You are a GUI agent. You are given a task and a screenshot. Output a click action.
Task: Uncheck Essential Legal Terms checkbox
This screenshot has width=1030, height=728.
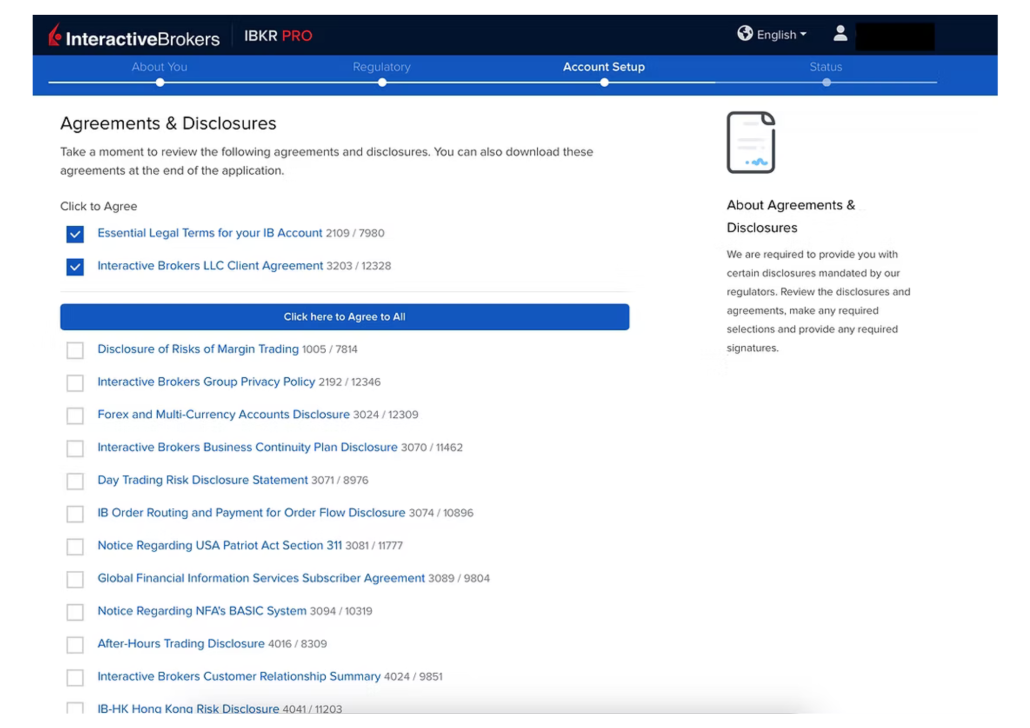(75, 234)
